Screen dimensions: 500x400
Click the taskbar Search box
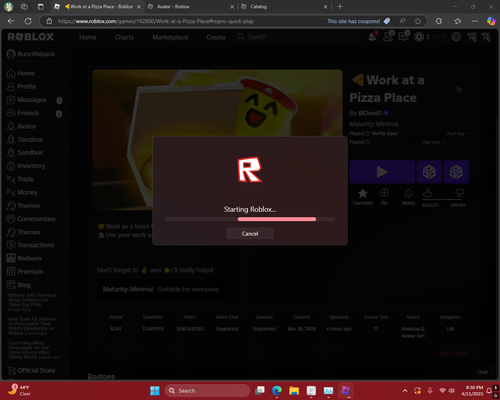pos(207,390)
